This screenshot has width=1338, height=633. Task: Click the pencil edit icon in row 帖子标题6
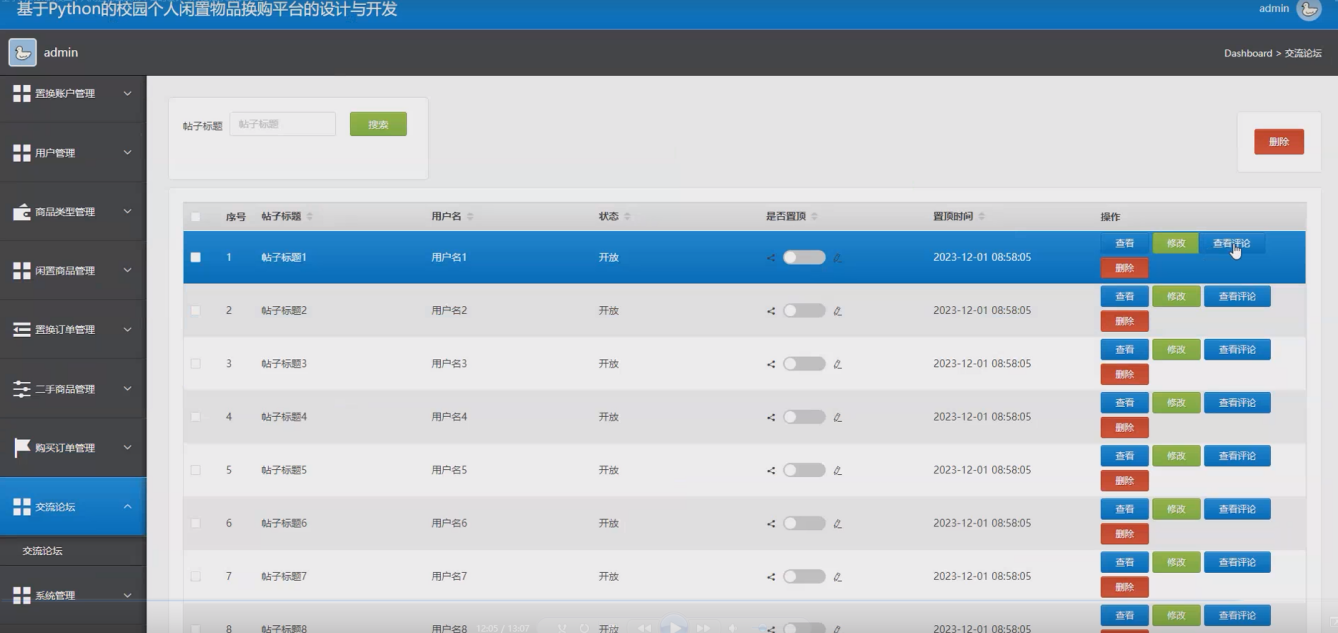coord(837,522)
